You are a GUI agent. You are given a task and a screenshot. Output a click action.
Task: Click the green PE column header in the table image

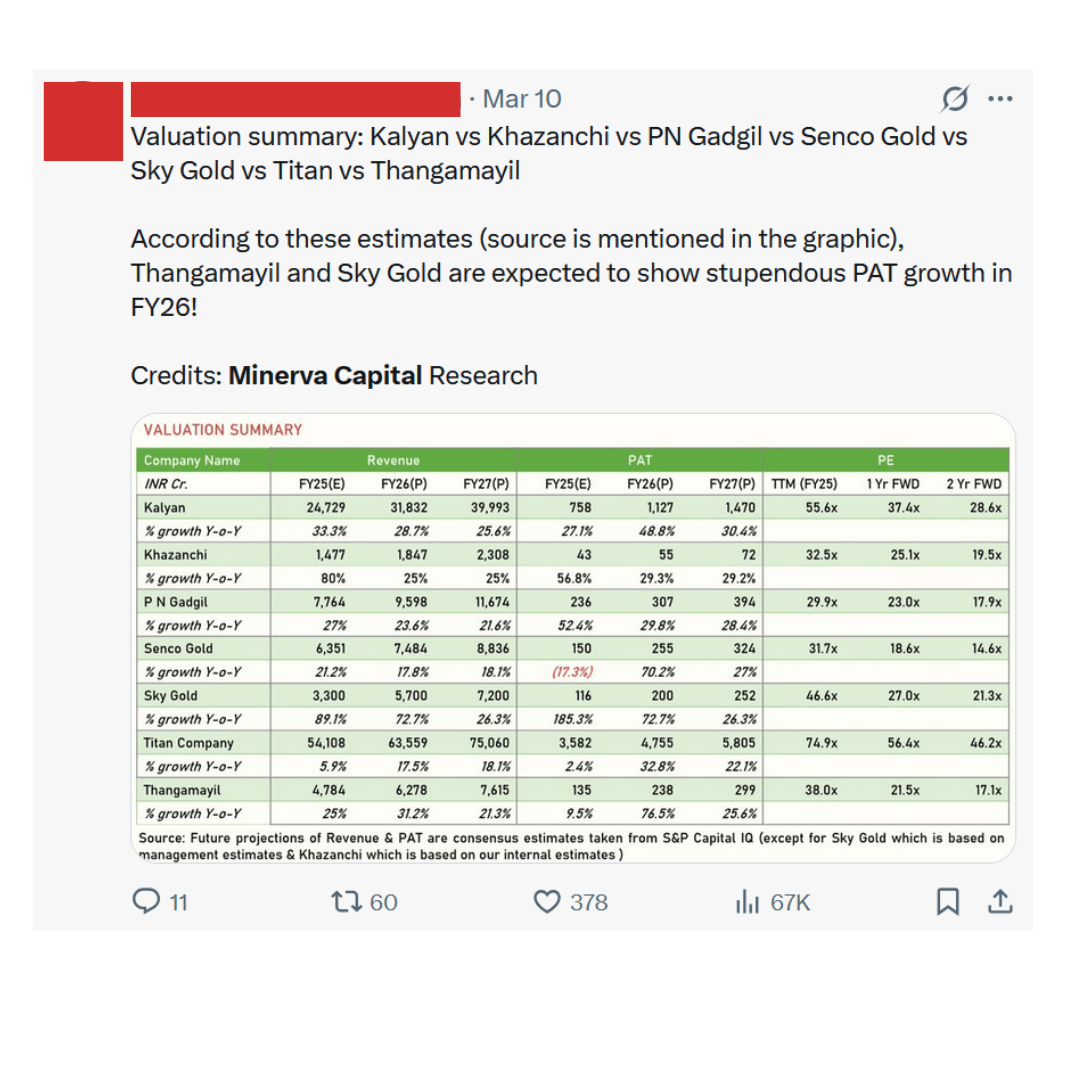point(886,460)
